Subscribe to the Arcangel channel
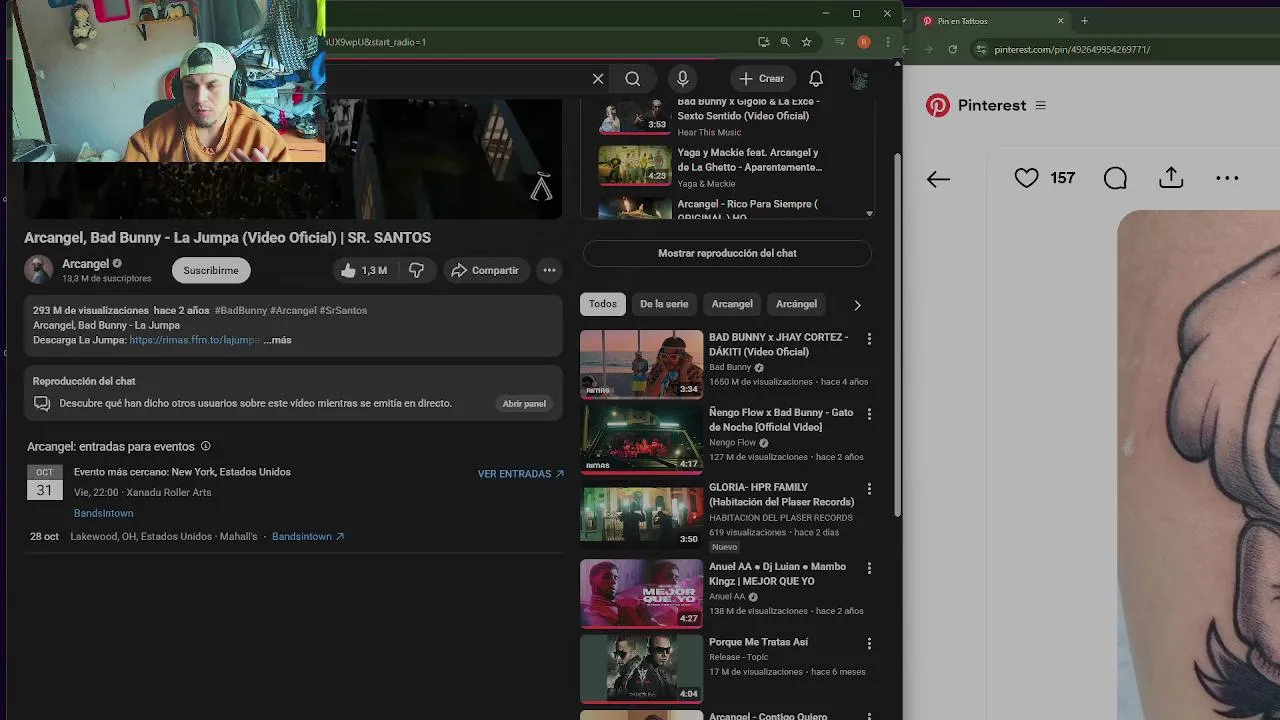This screenshot has width=1280, height=720. click(x=211, y=270)
